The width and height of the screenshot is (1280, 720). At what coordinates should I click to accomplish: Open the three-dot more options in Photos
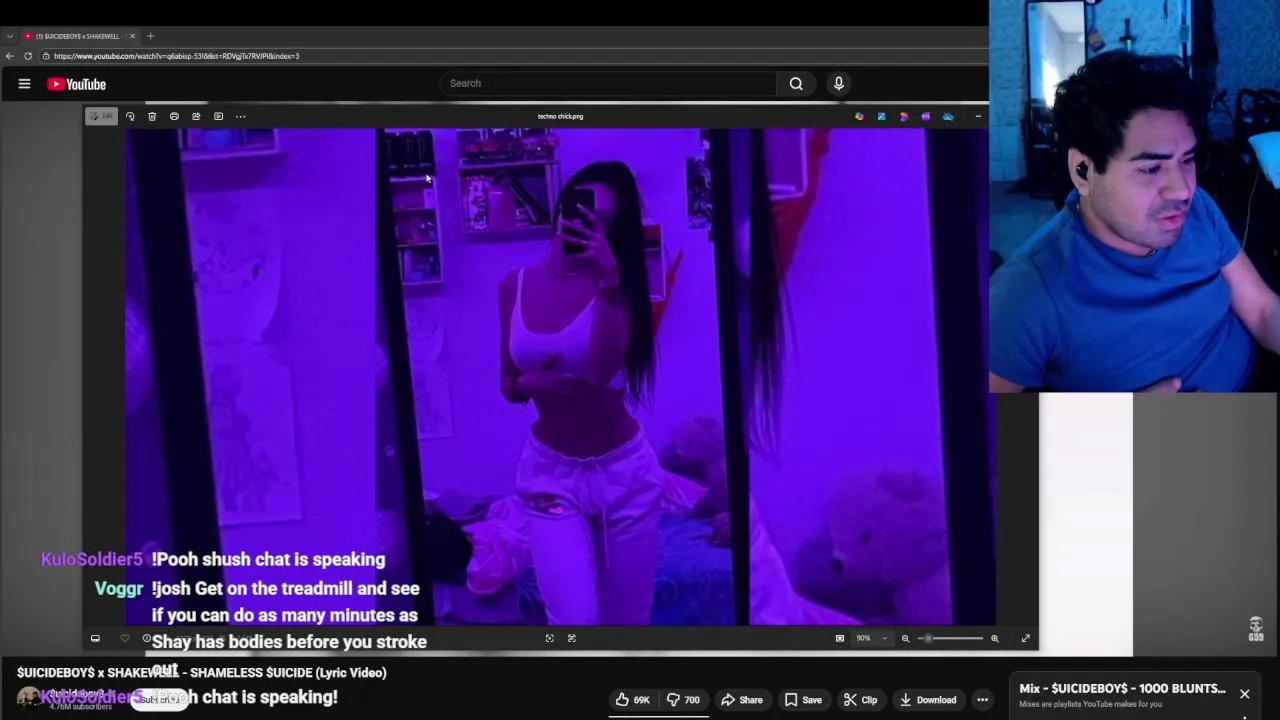pos(240,116)
